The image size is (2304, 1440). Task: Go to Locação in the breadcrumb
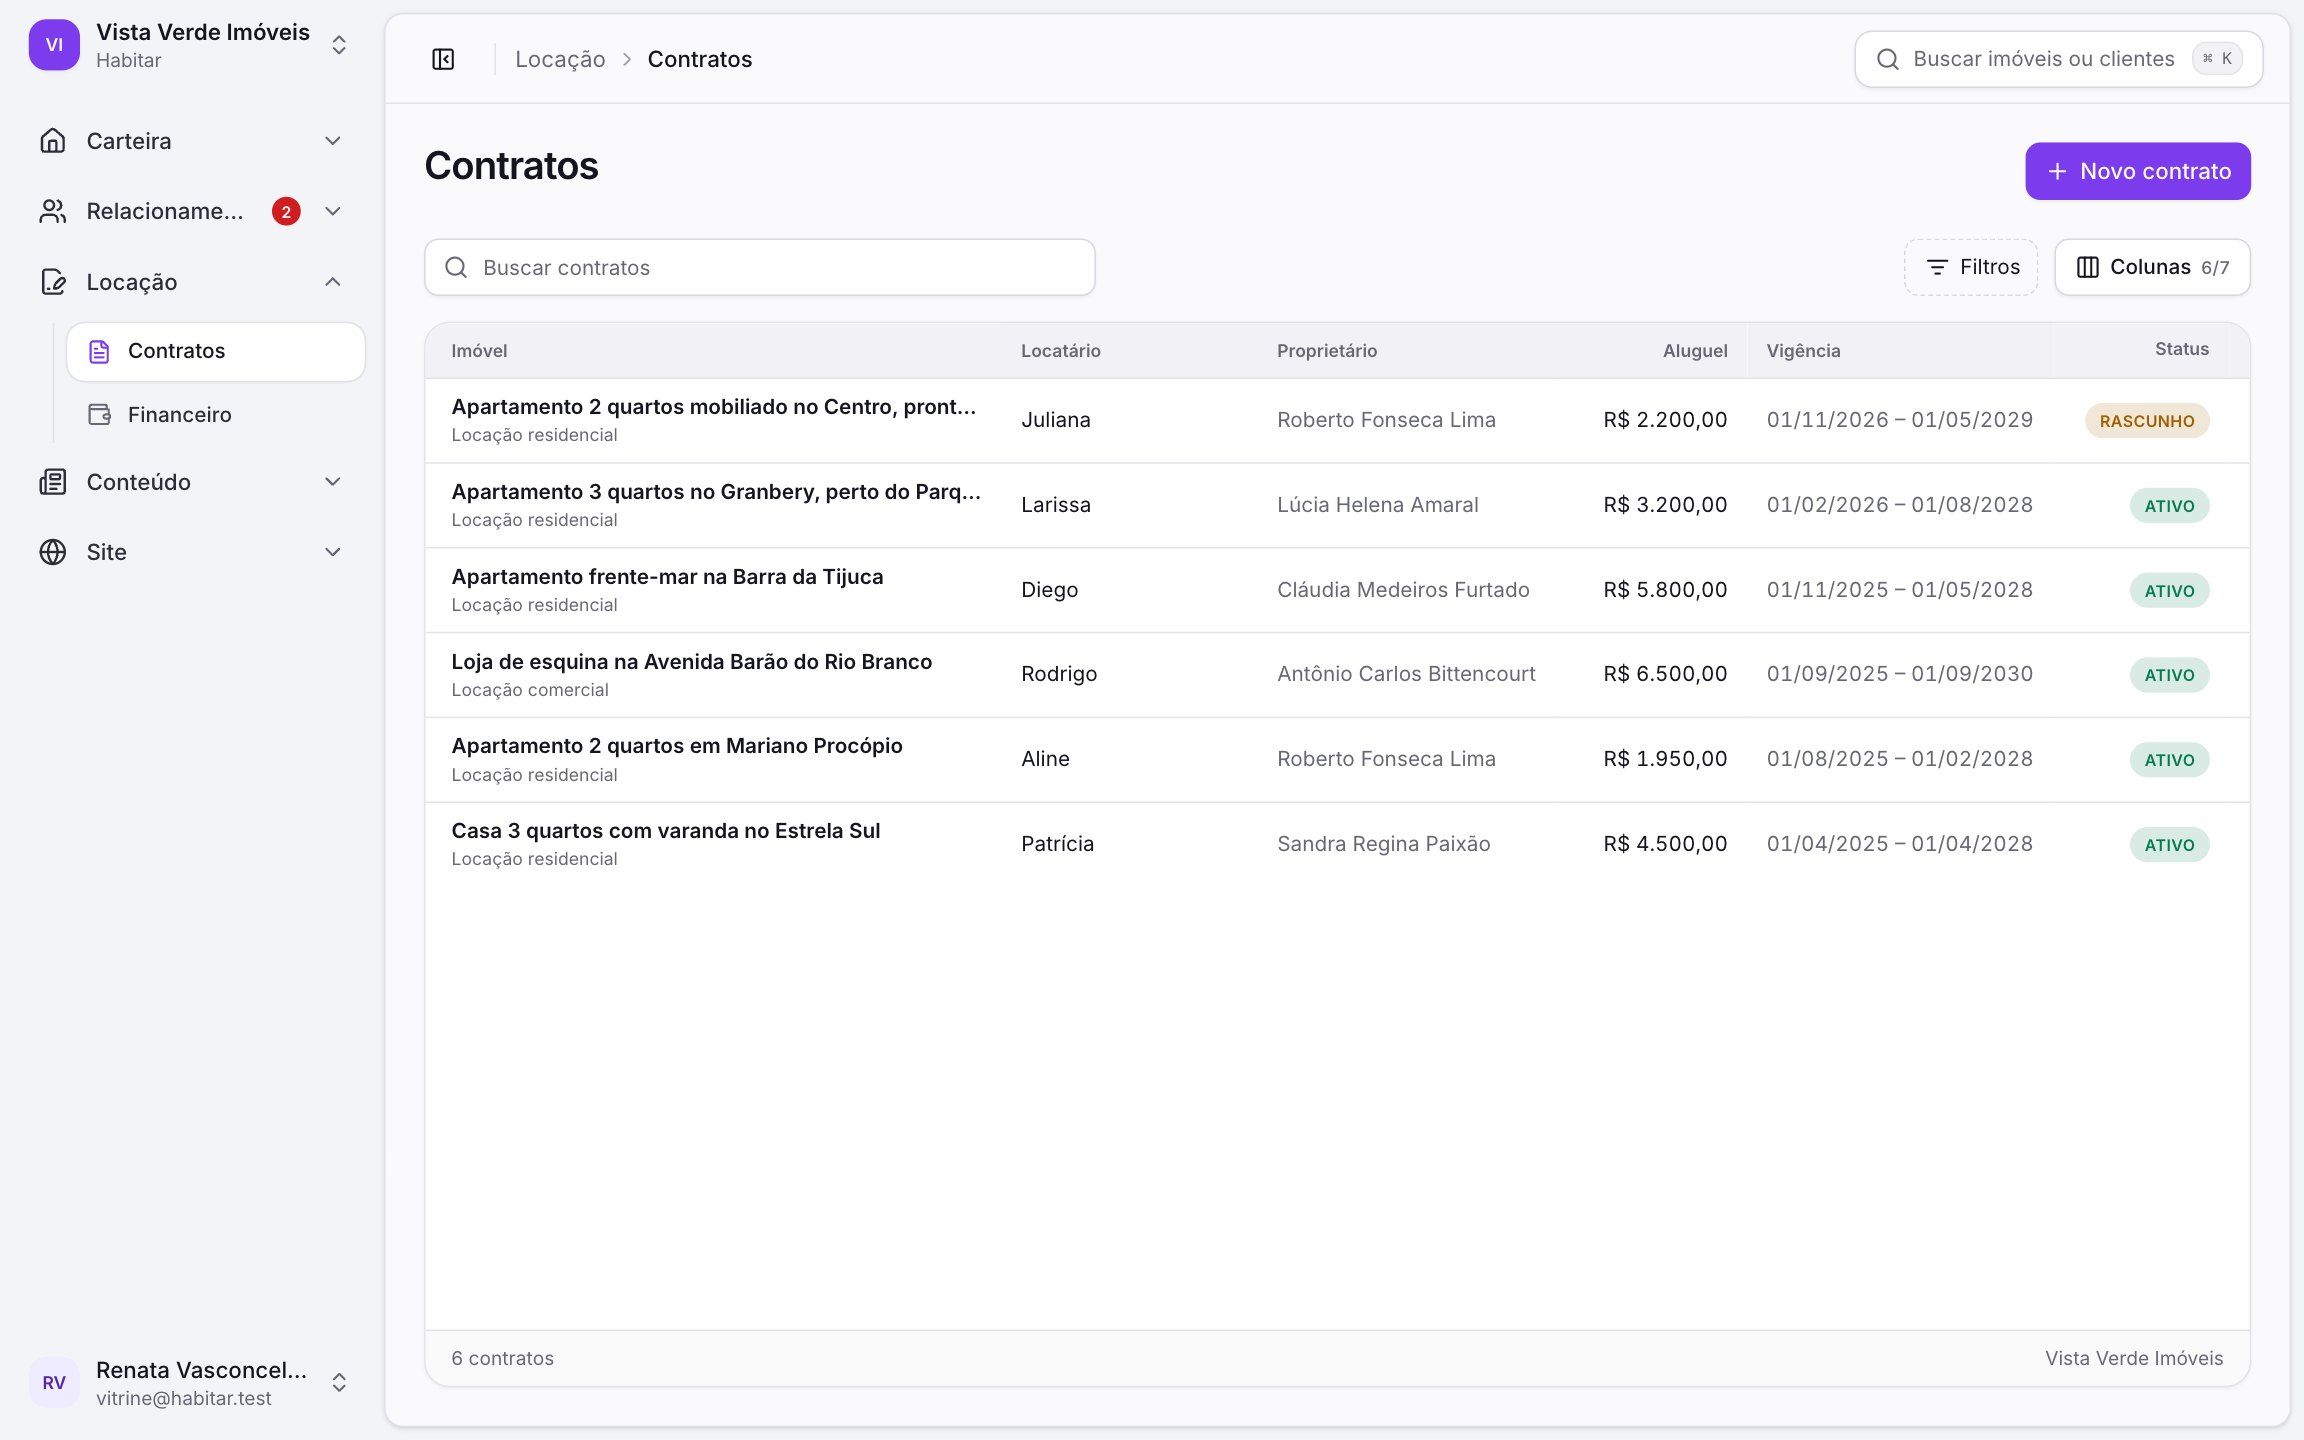(560, 59)
